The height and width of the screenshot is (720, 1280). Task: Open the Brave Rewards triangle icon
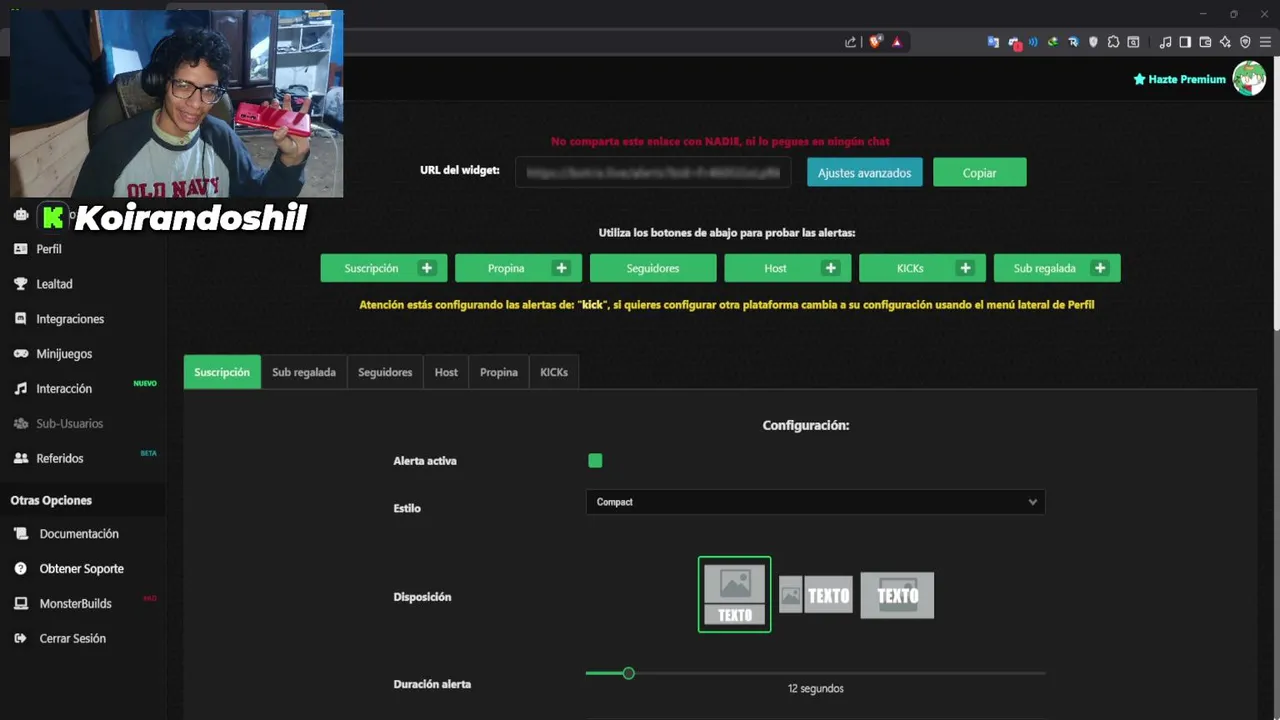click(x=897, y=42)
